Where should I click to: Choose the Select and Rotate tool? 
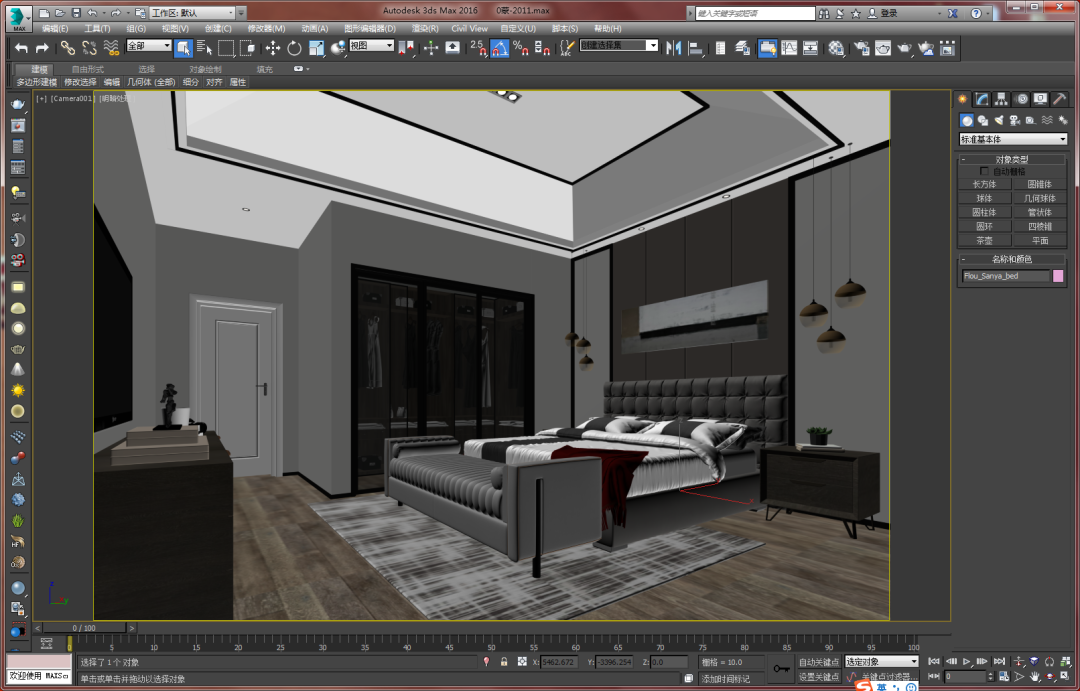coord(294,48)
